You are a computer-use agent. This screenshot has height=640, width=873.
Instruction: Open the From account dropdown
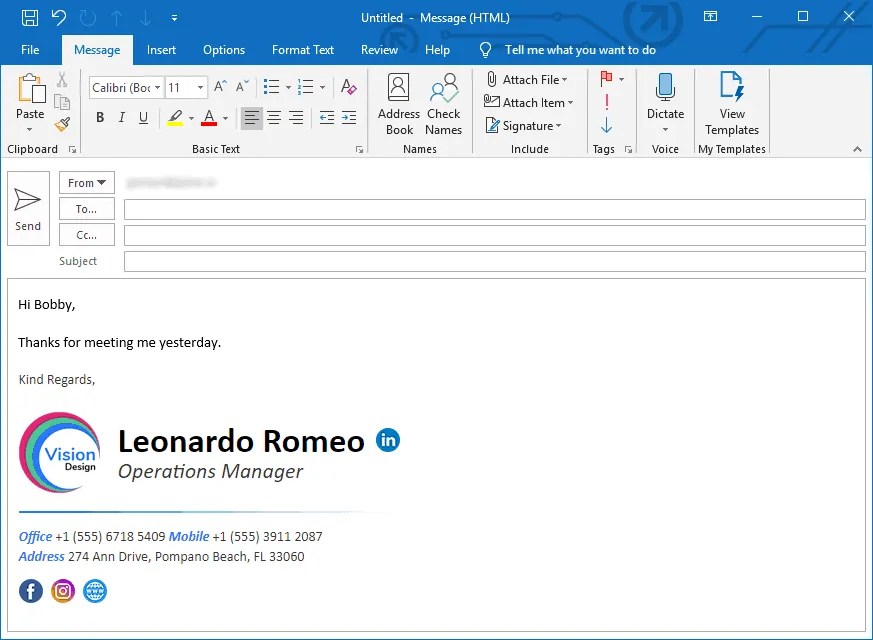(x=86, y=182)
